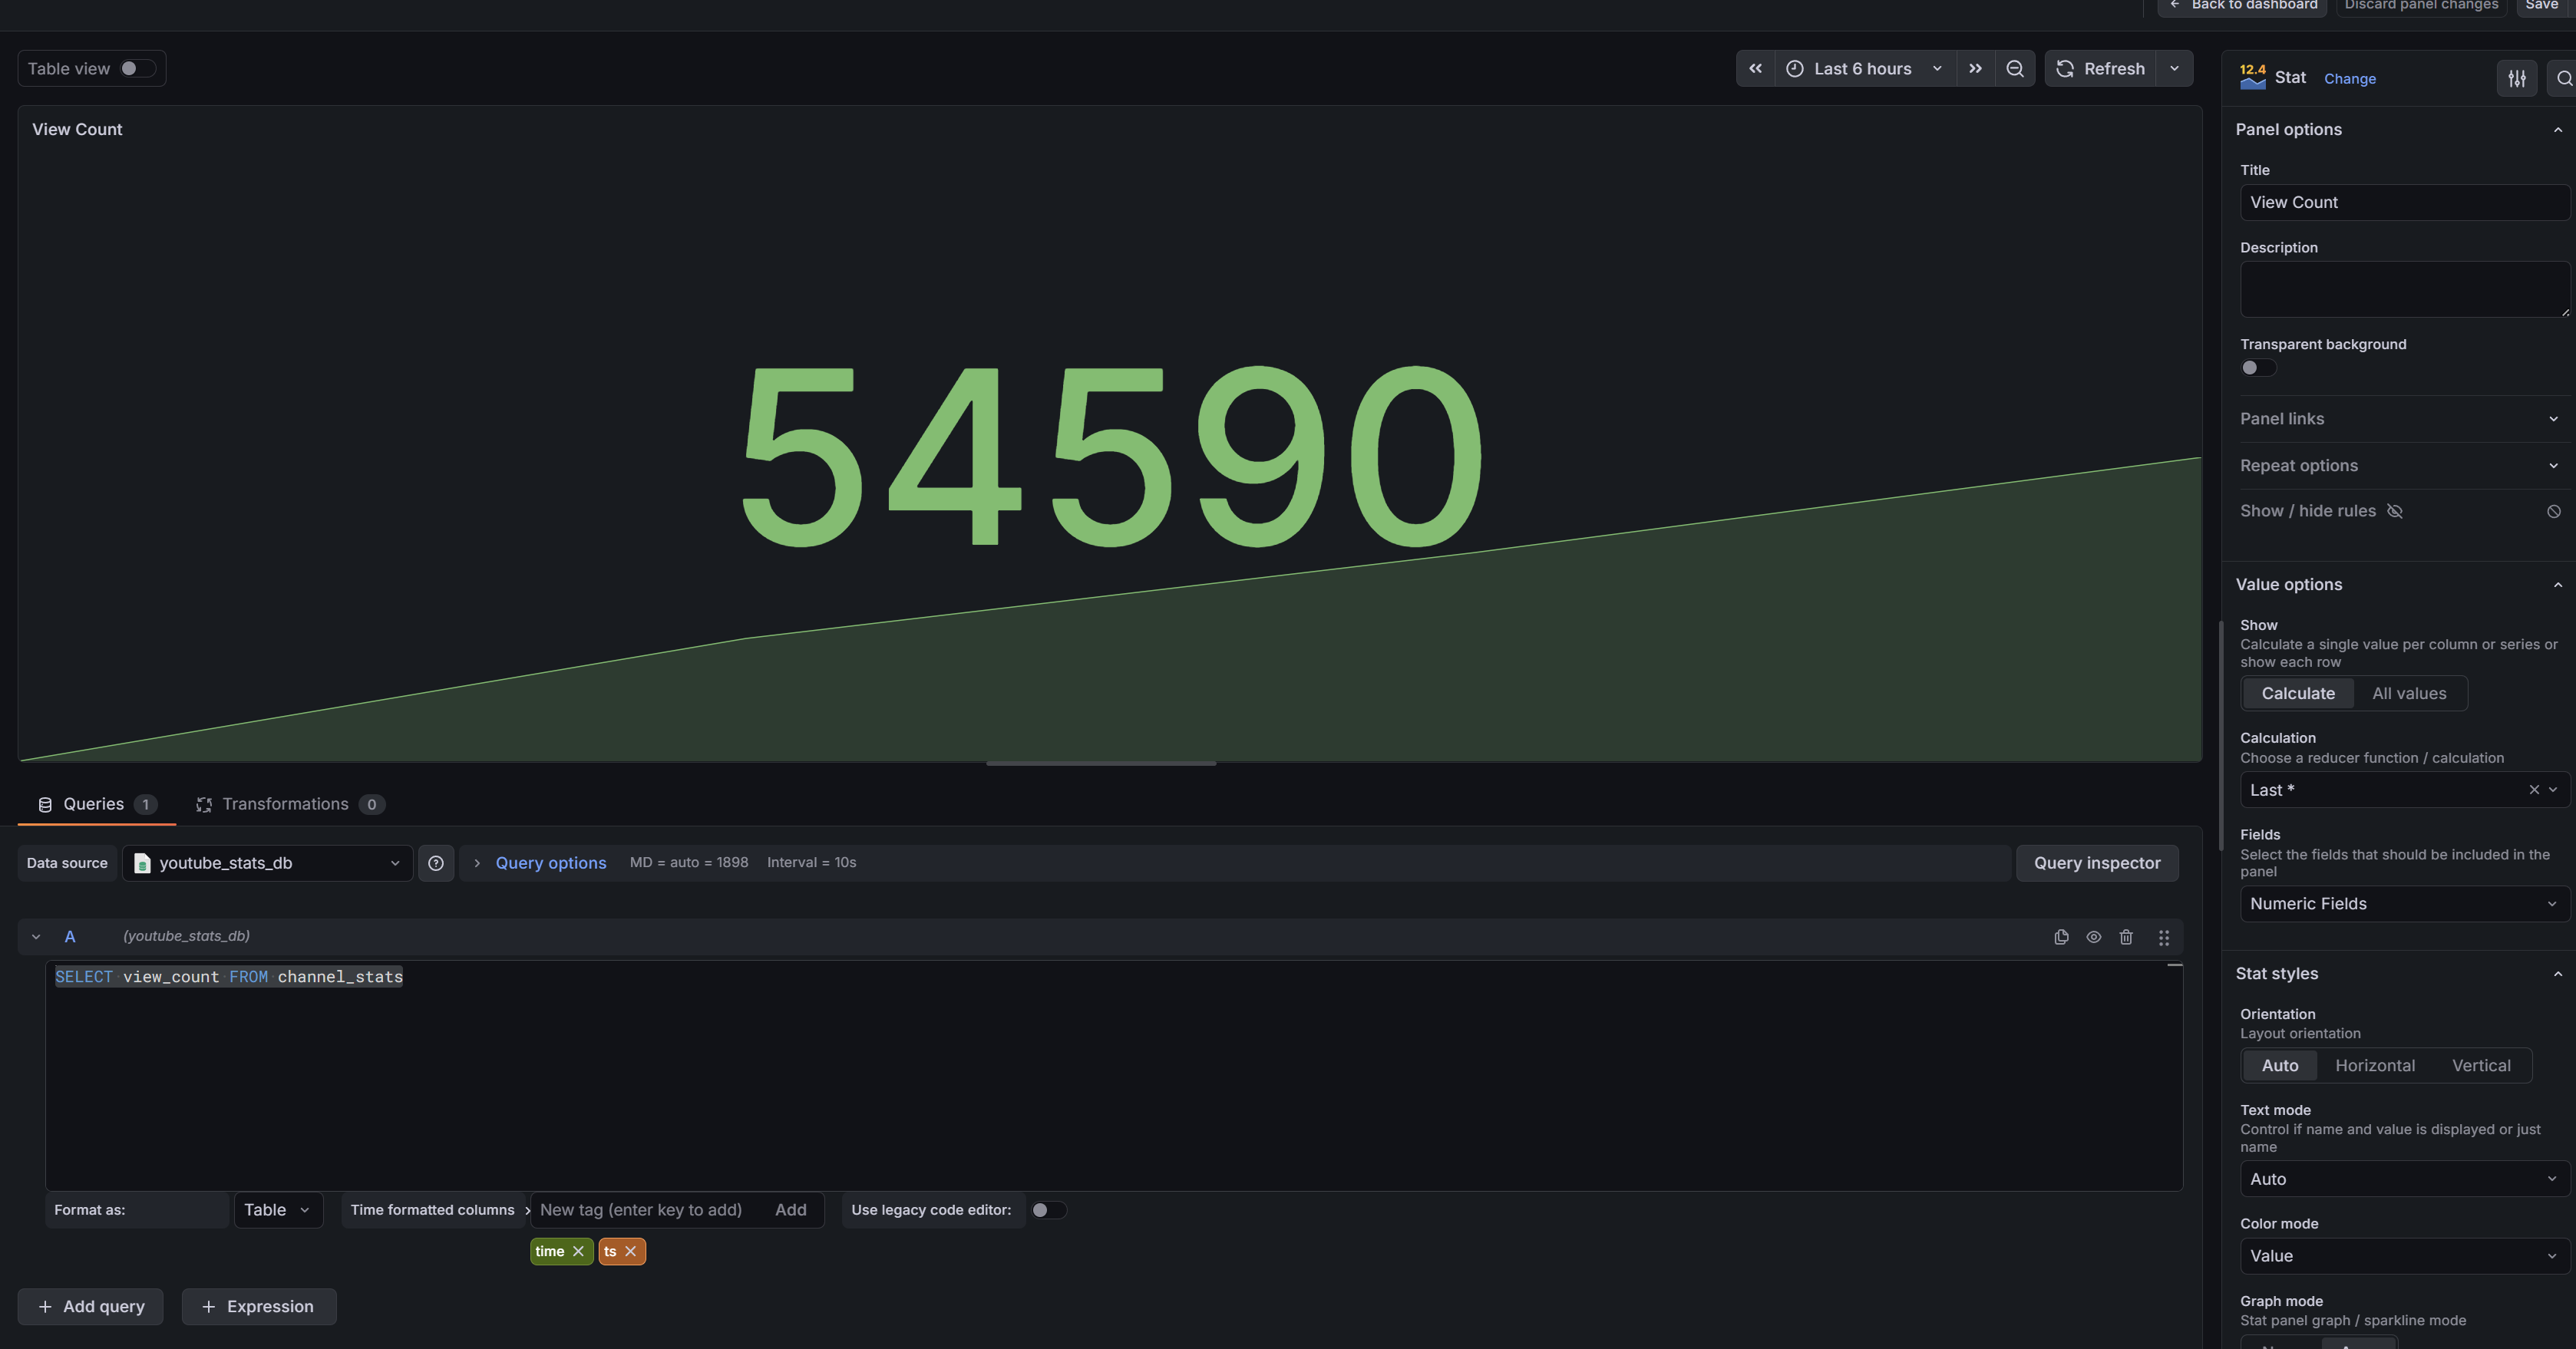This screenshot has height=1349, width=2576.
Task: Switch to the Transformations tab
Action: tap(290, 805)
